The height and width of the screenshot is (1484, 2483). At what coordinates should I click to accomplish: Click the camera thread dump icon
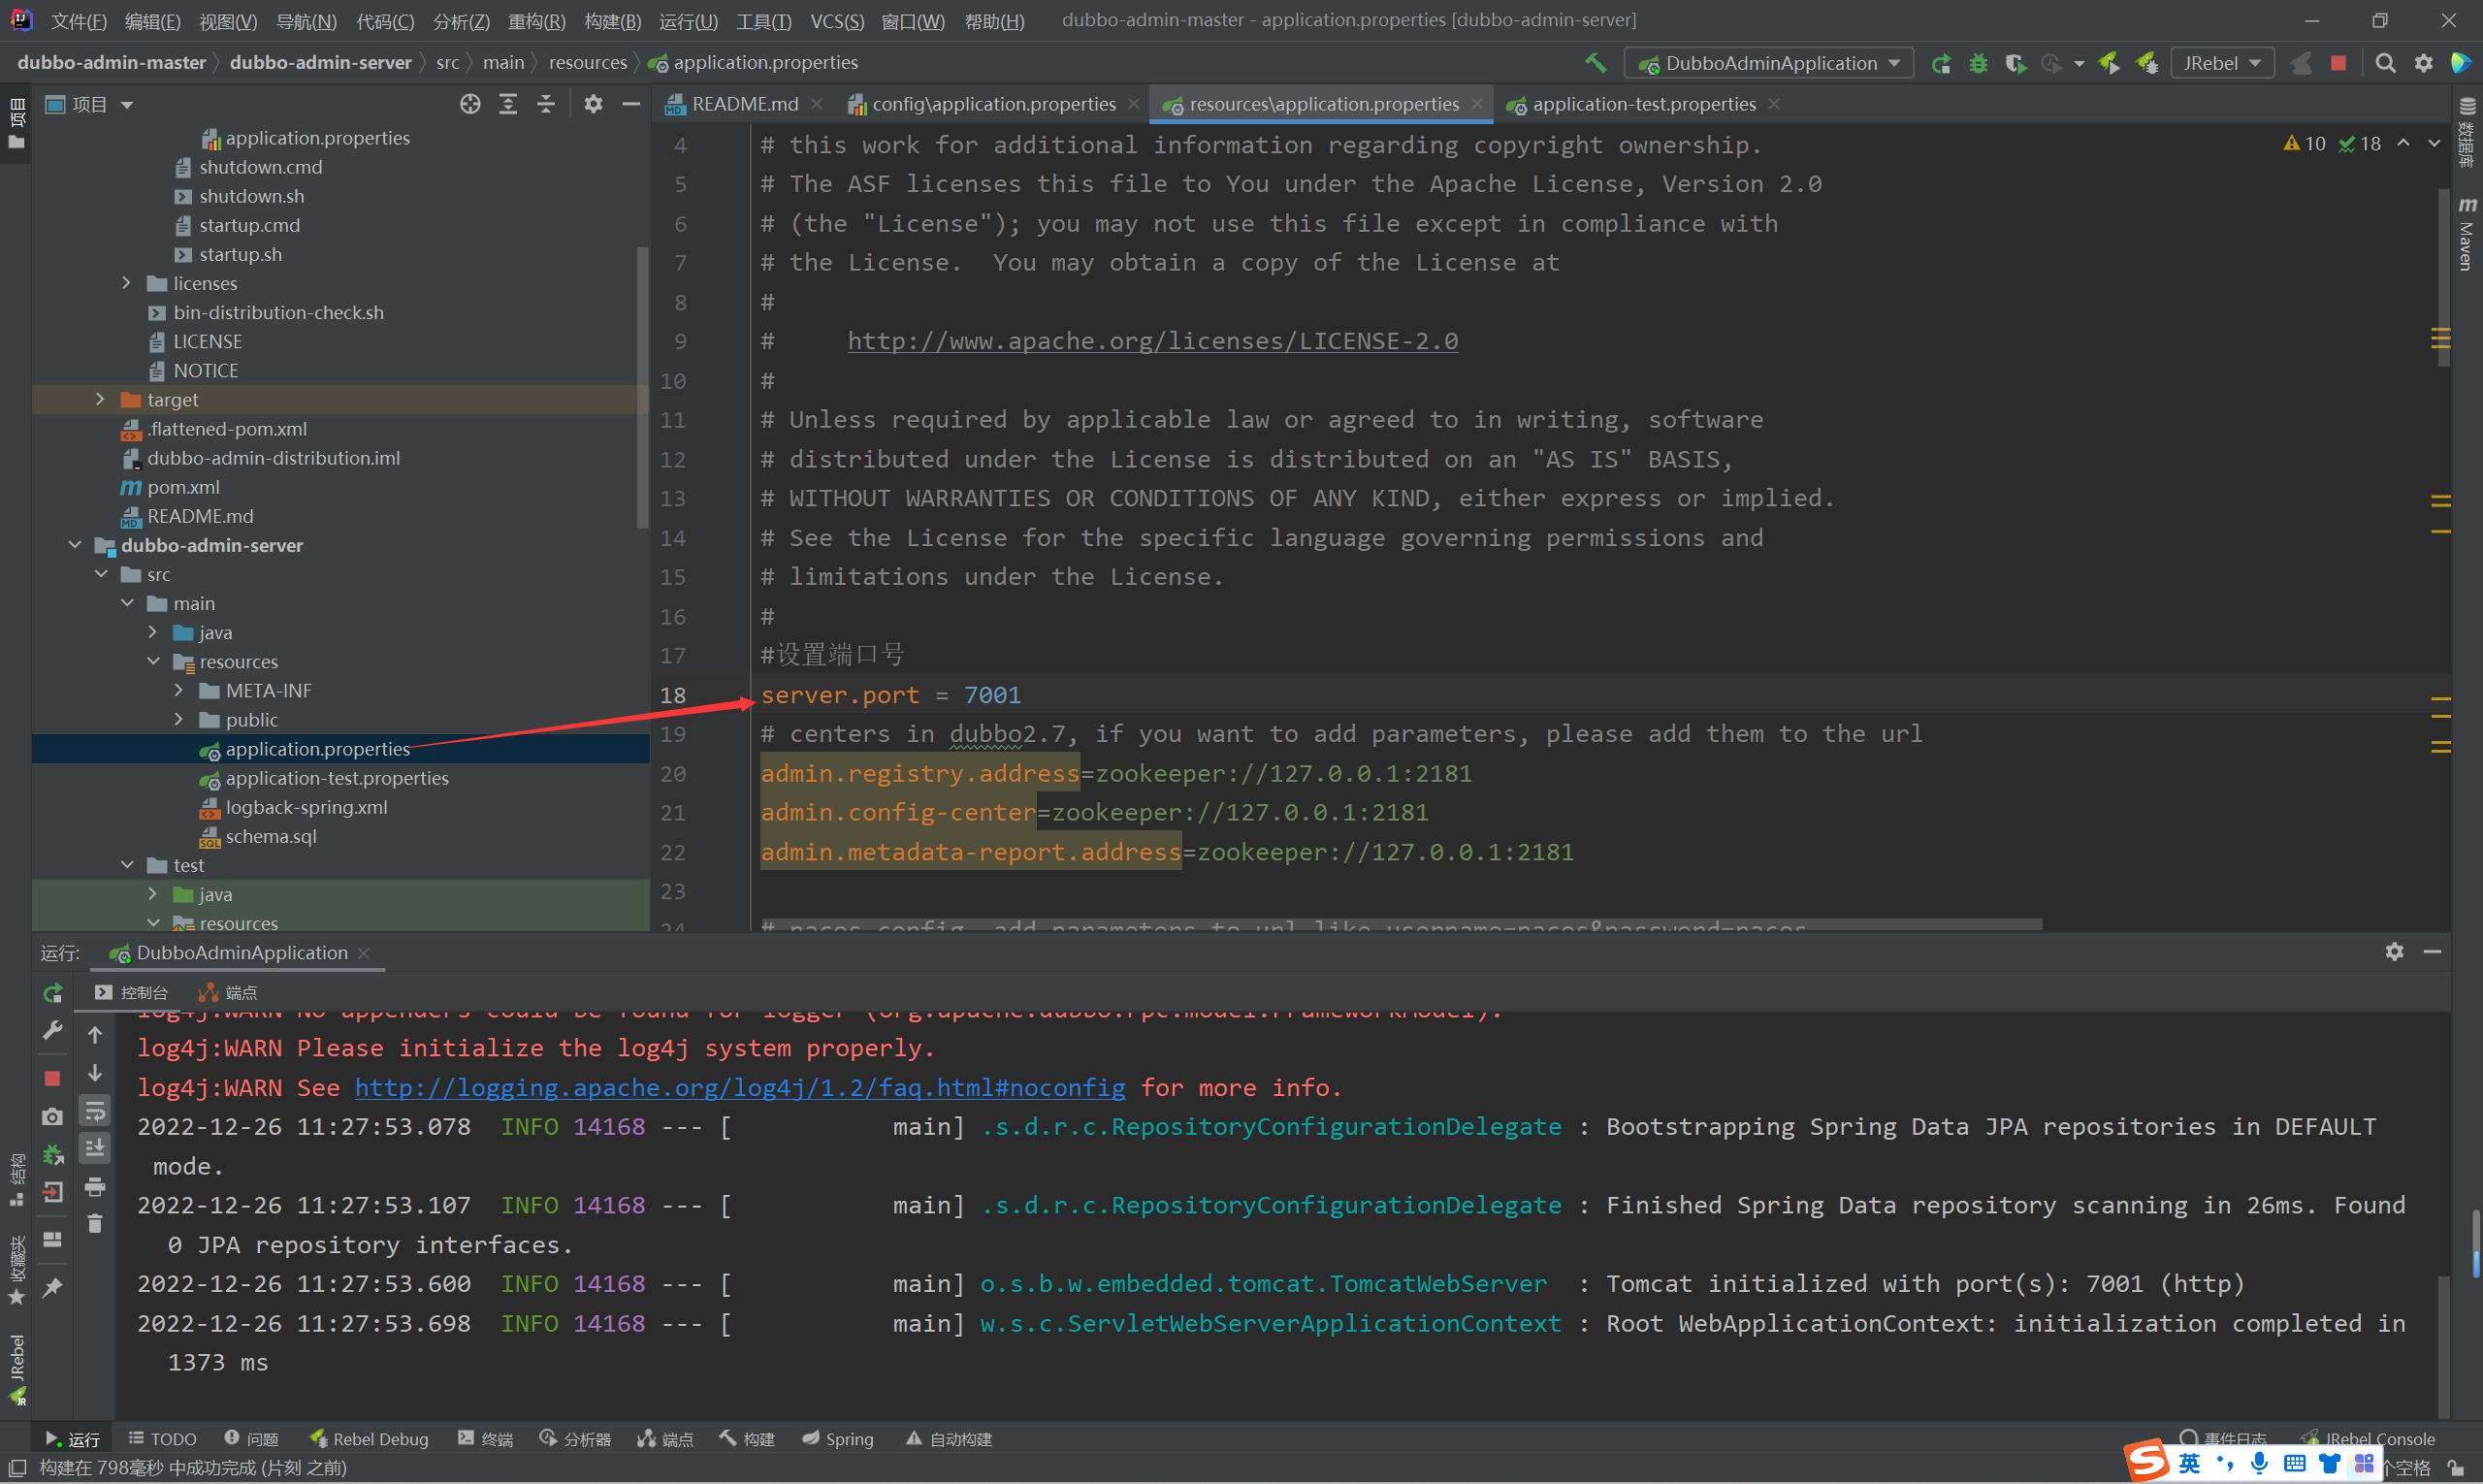pyautogui.click(x=53, y=1116)
